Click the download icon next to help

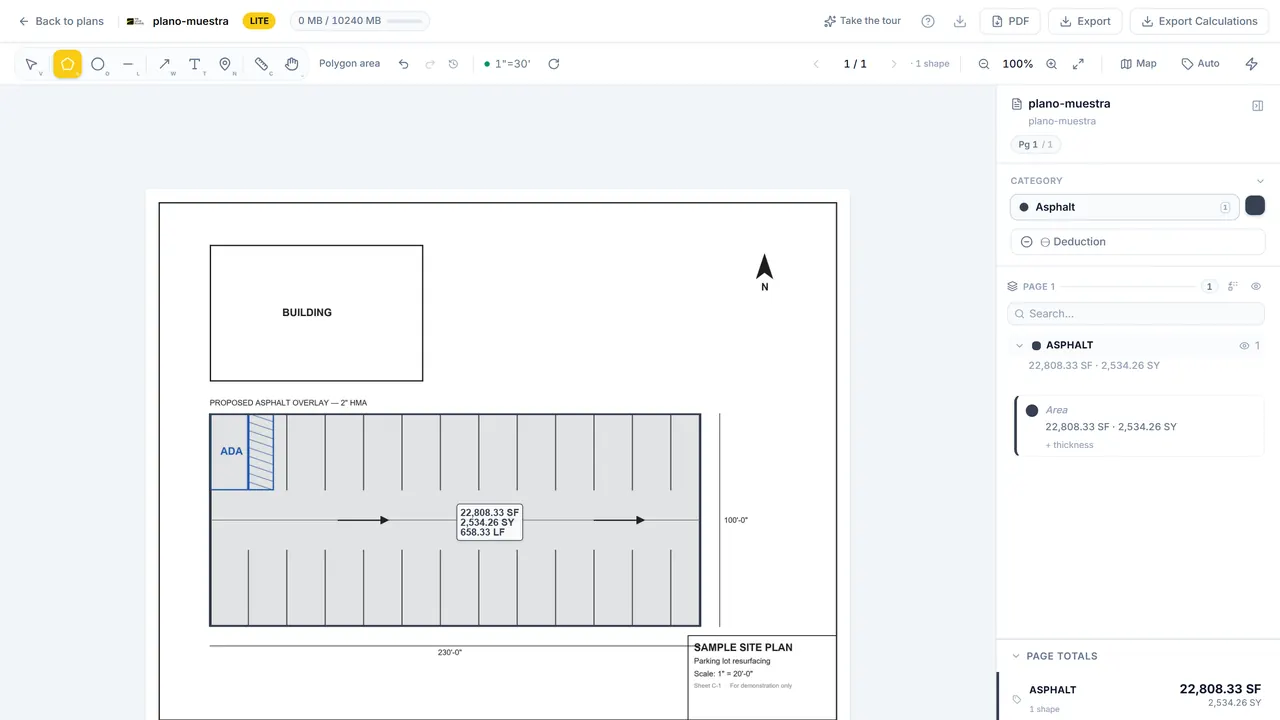(960, 21)
